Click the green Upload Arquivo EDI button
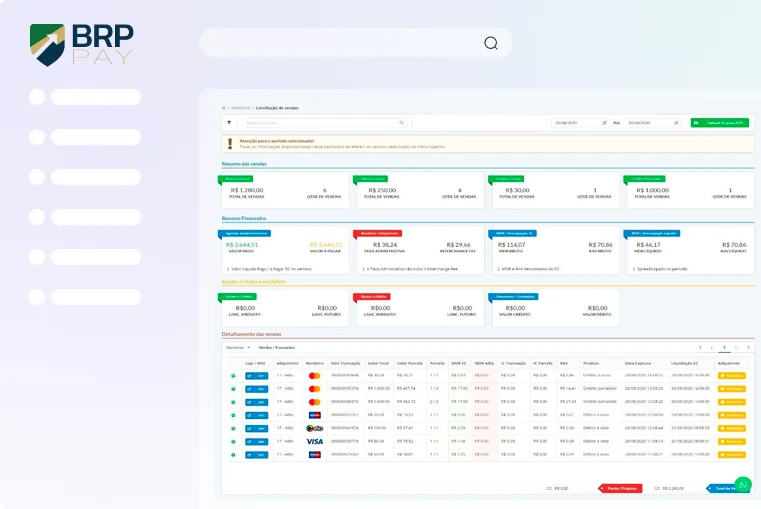The width and height of the screenshot is (761, 509). pos(720,123)
